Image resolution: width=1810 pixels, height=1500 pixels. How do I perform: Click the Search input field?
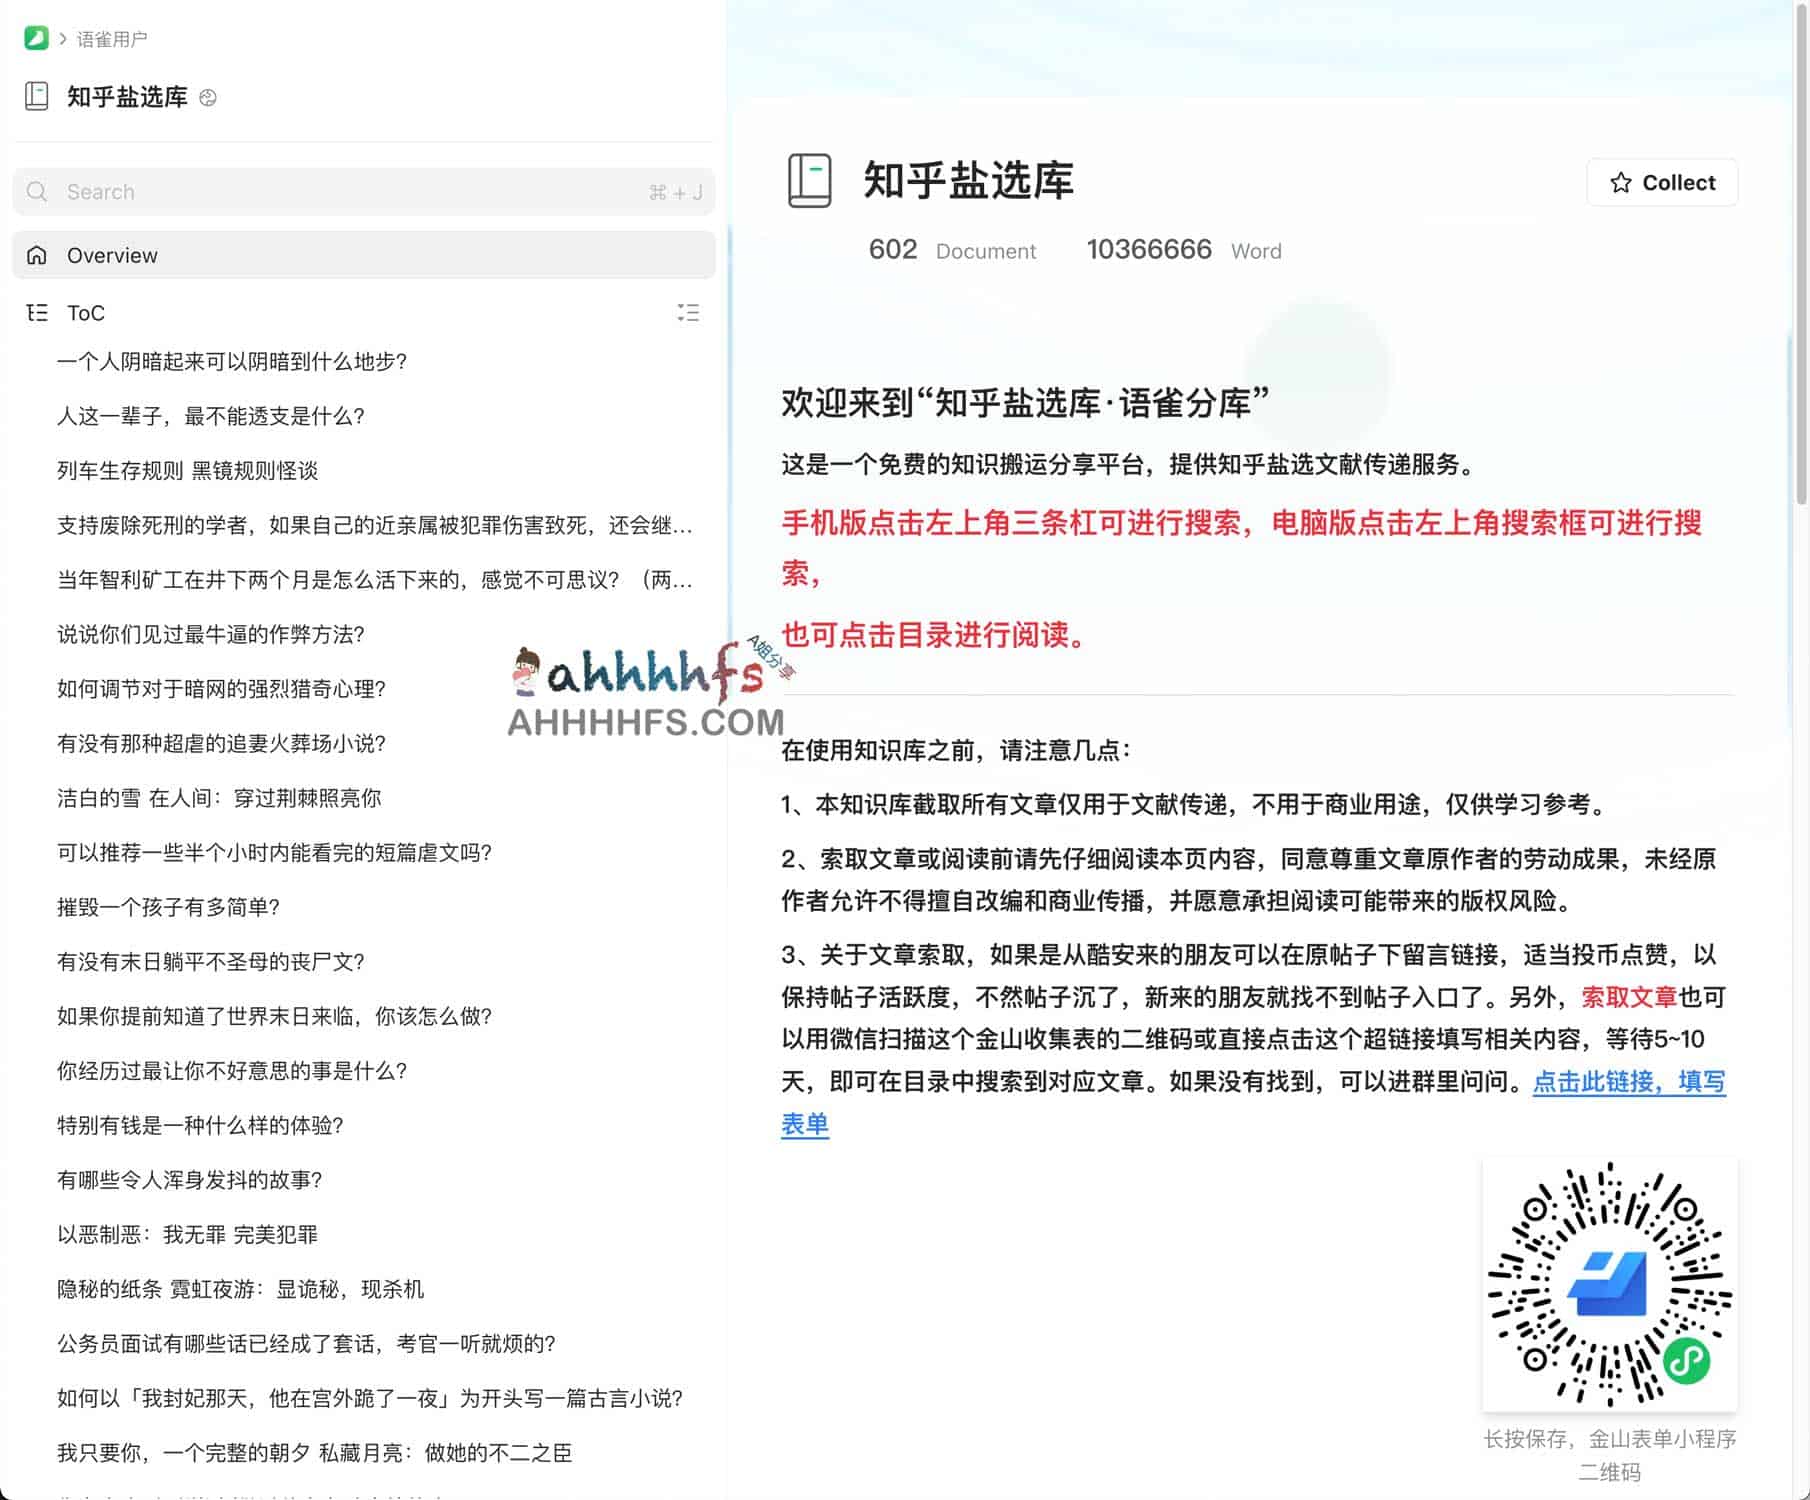click(364, 192)
